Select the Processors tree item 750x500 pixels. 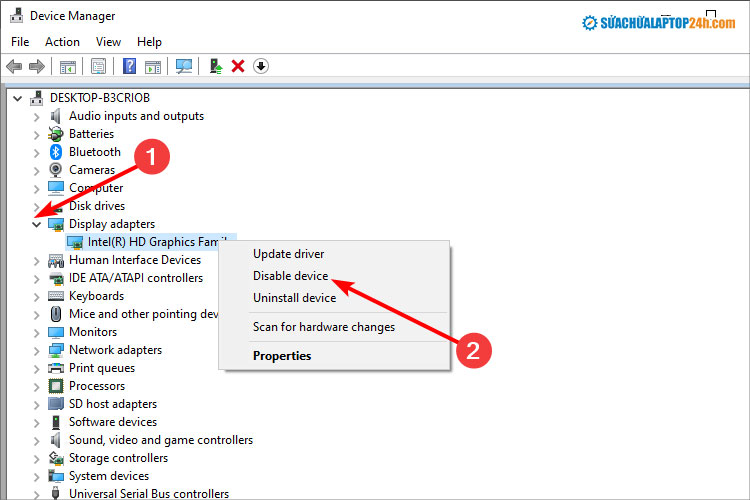pos(97,386)
